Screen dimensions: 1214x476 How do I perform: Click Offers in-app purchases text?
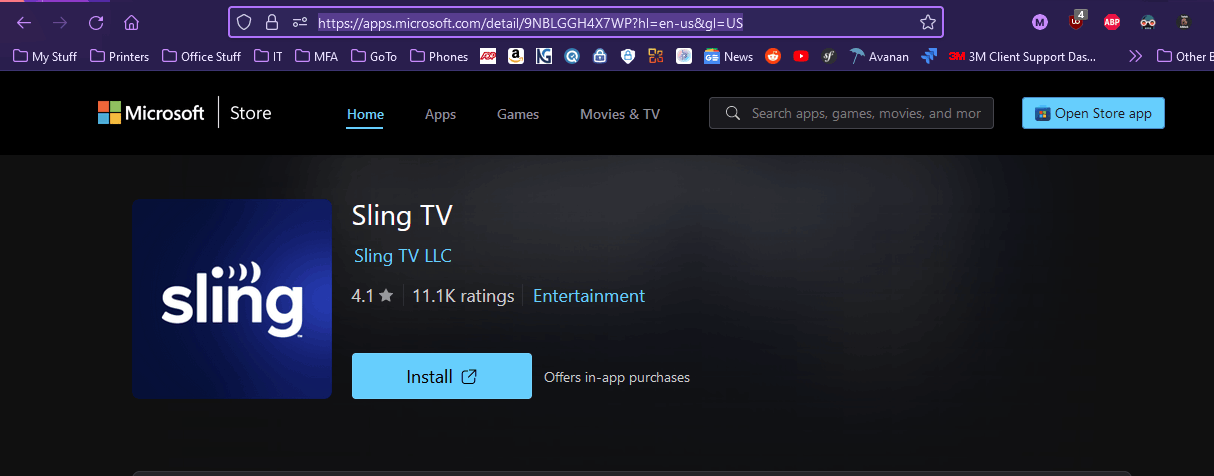coord(617,377)
